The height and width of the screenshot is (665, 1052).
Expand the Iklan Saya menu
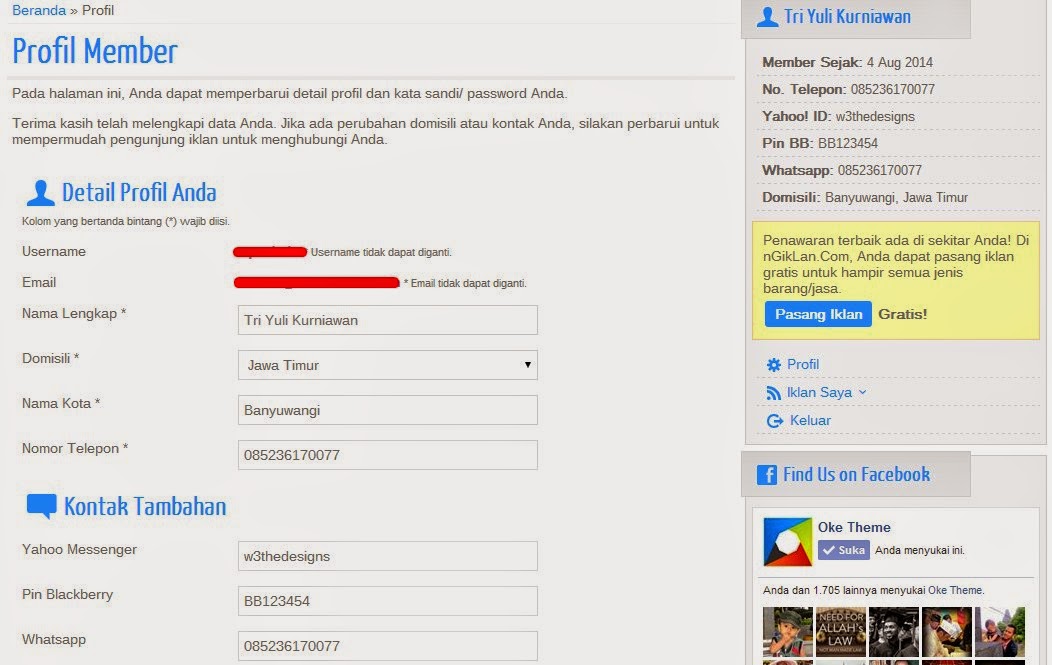pyautogui.click(x=827, y=393)
